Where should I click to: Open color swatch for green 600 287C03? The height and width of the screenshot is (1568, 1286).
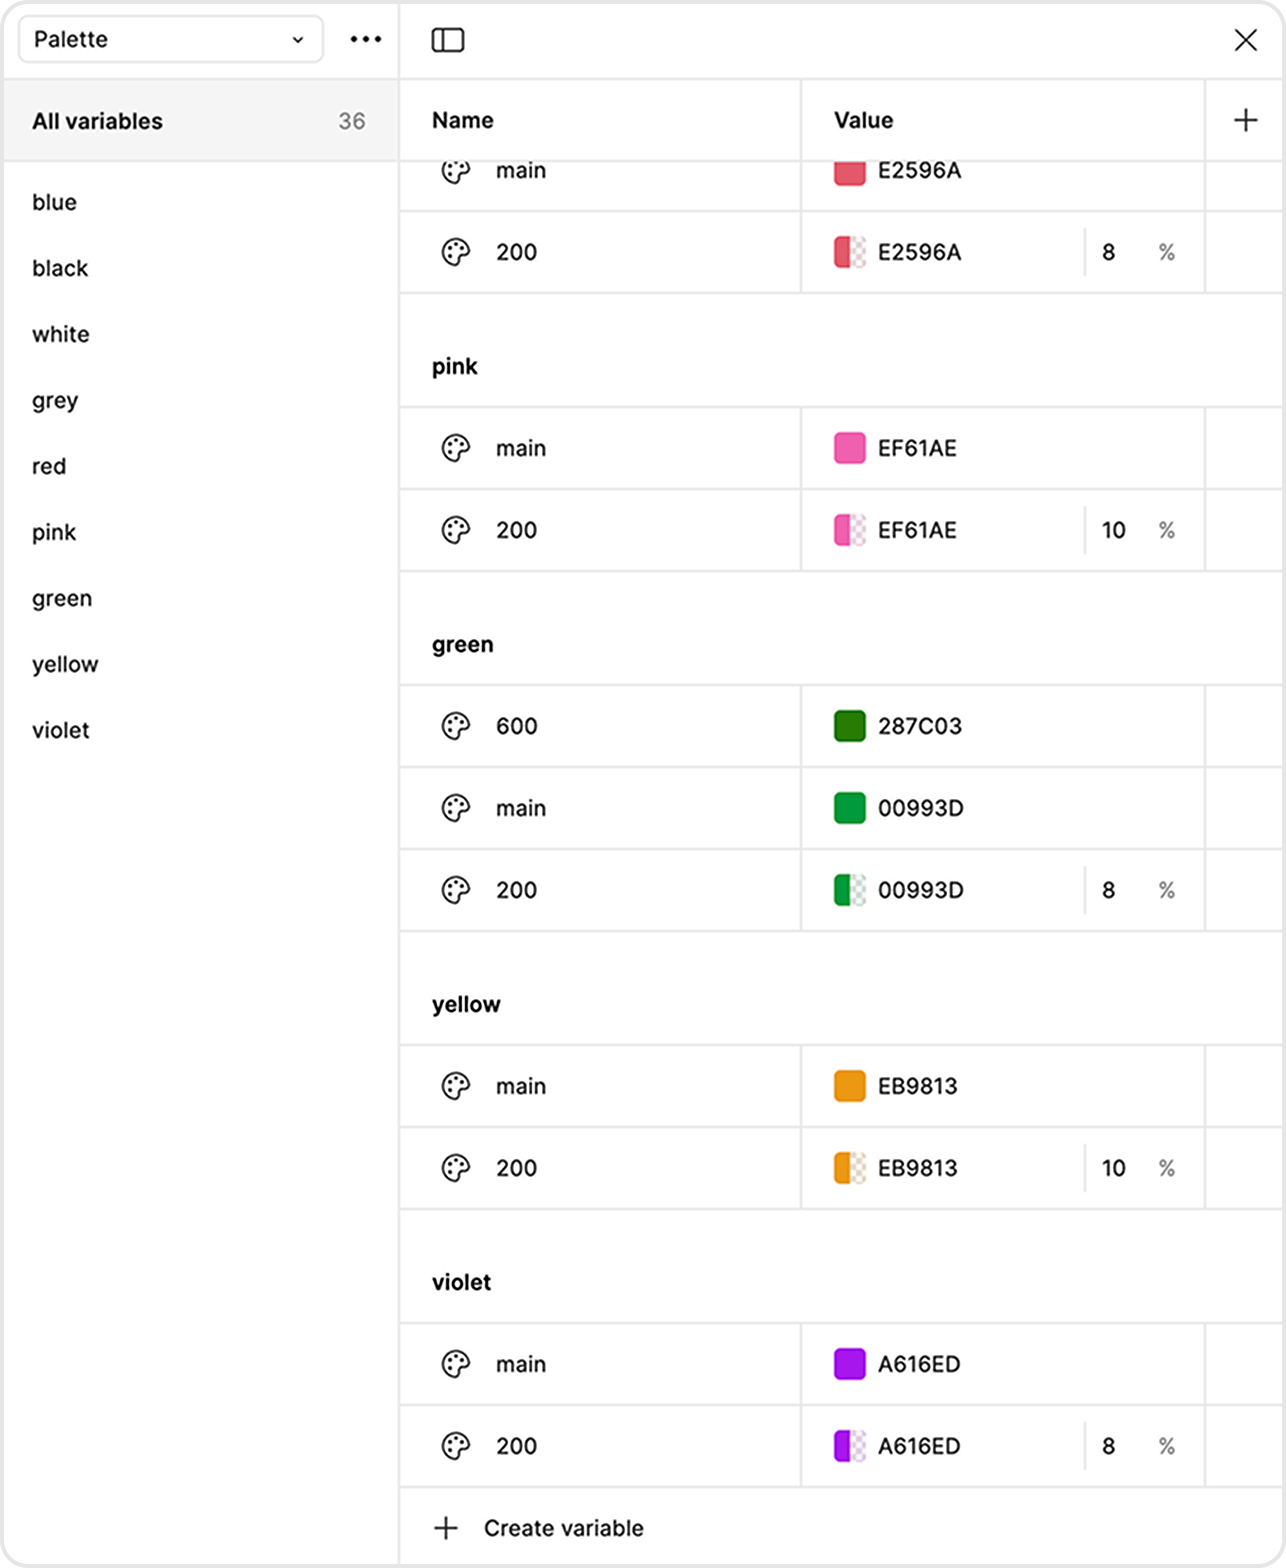coord(850,726)
